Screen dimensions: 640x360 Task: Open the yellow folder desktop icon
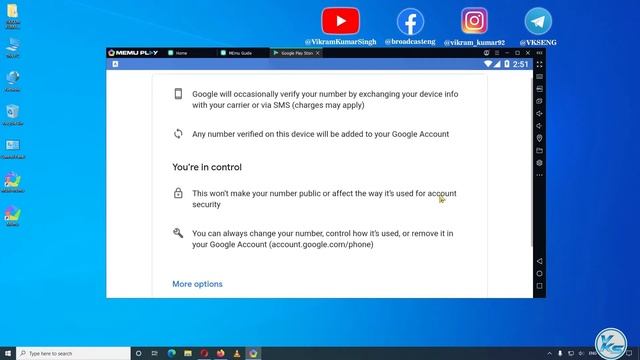tap(13, 16)
